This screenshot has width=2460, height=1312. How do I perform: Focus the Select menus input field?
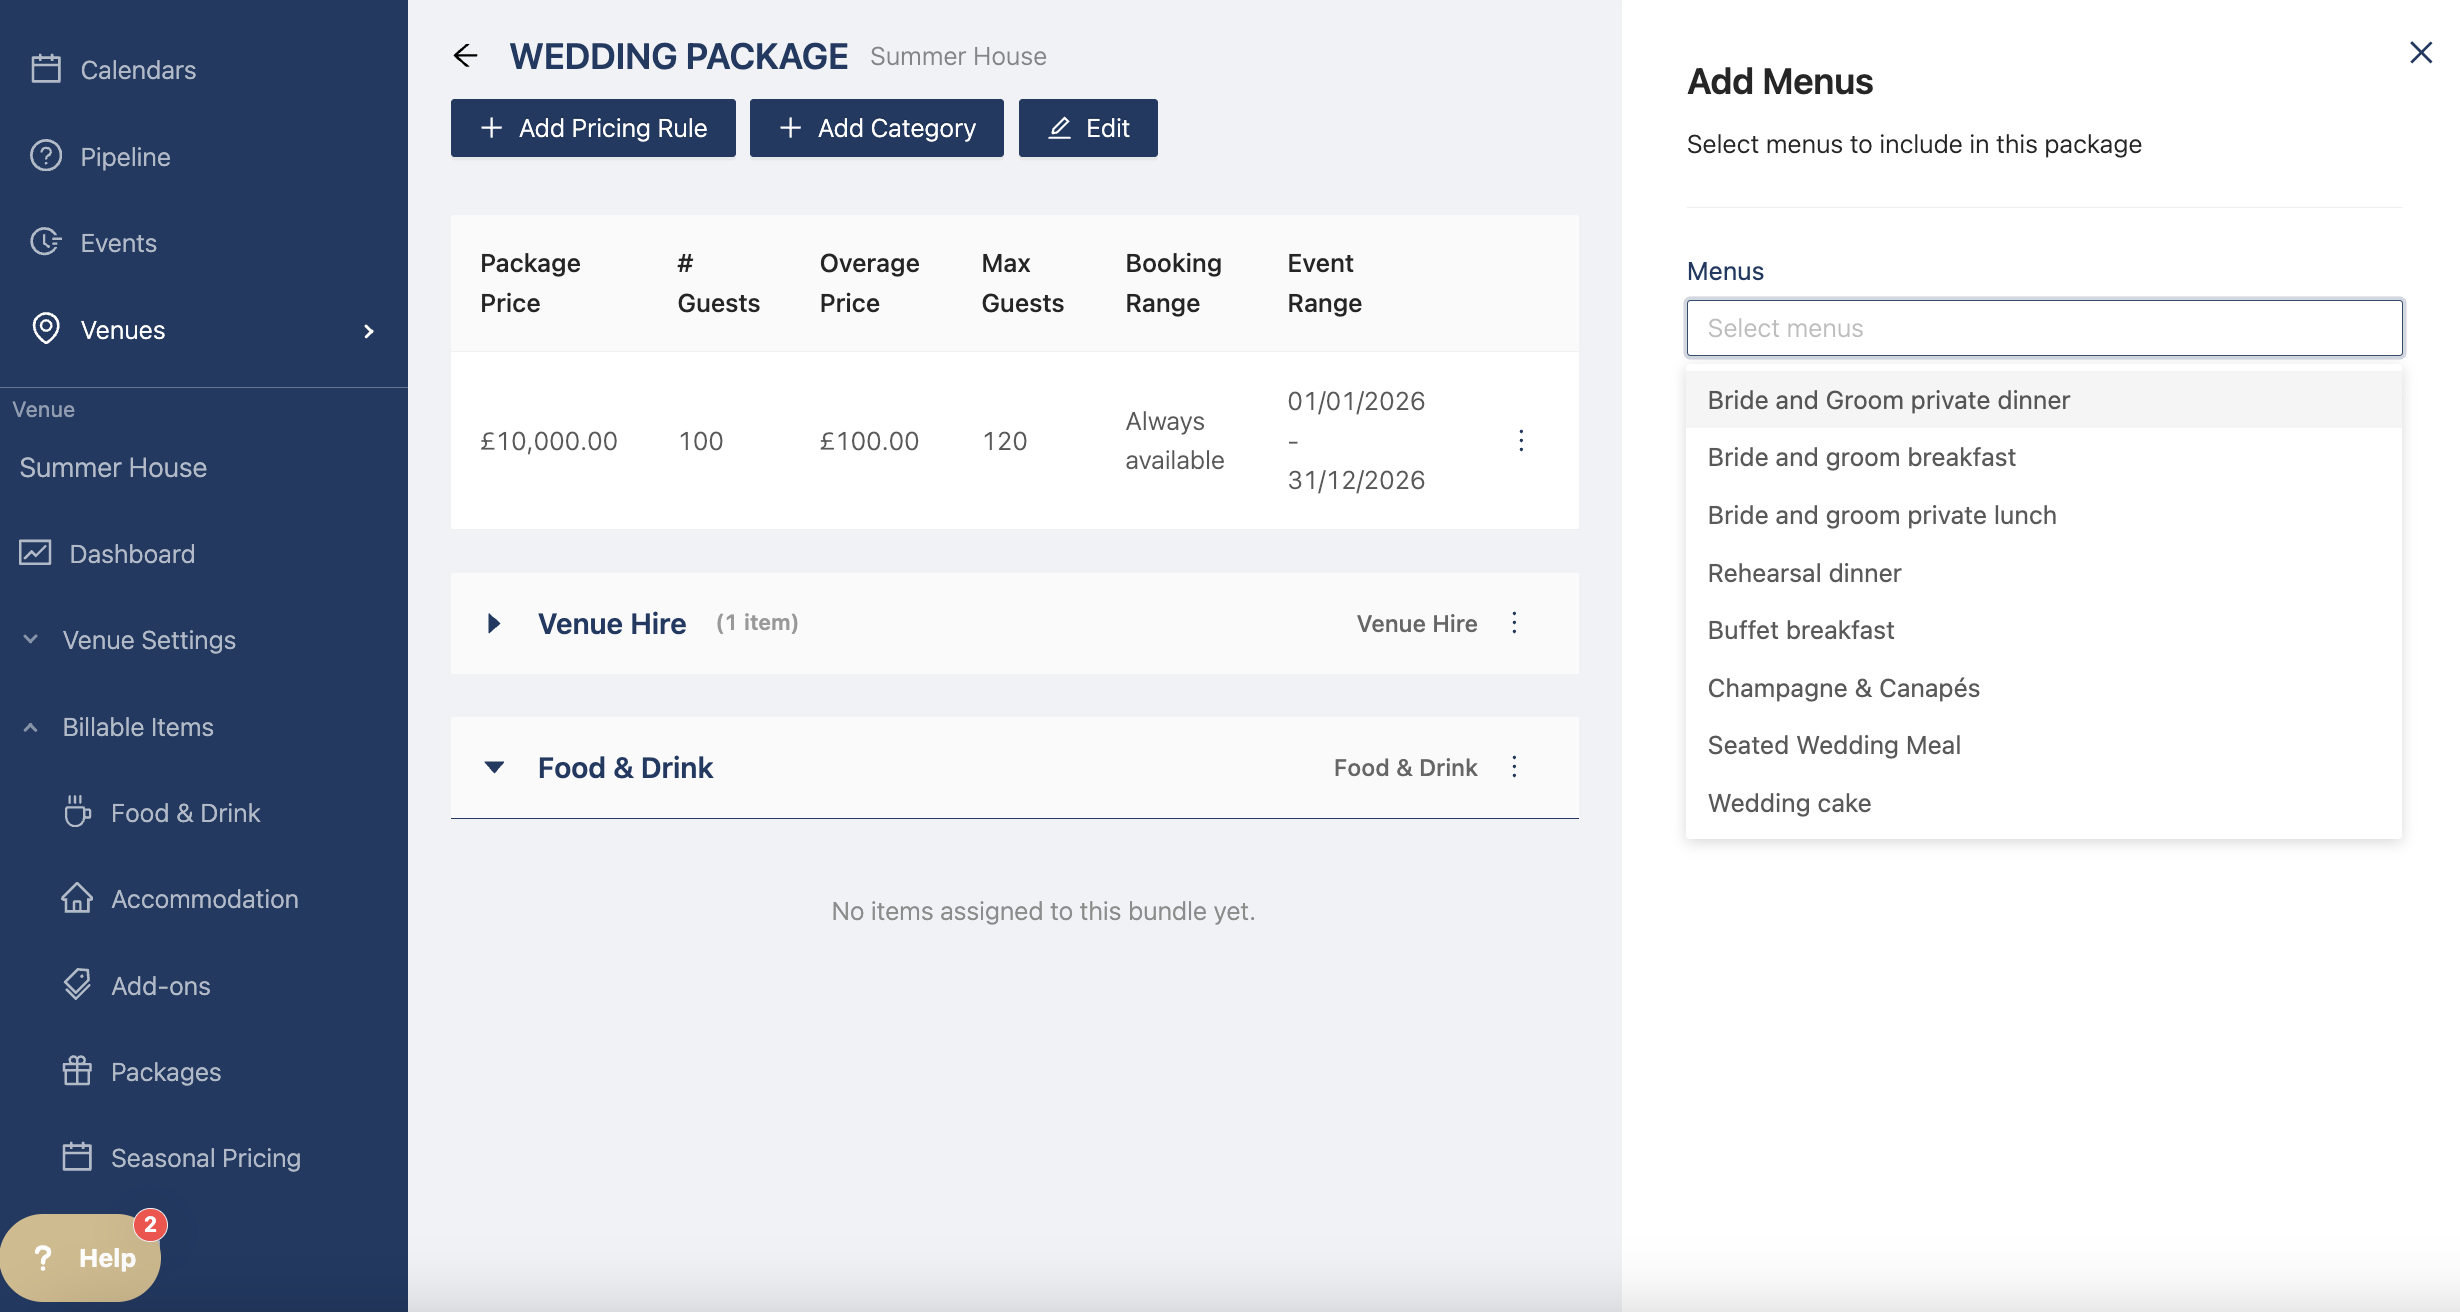pyautogui.click(x=2044, y=328)
